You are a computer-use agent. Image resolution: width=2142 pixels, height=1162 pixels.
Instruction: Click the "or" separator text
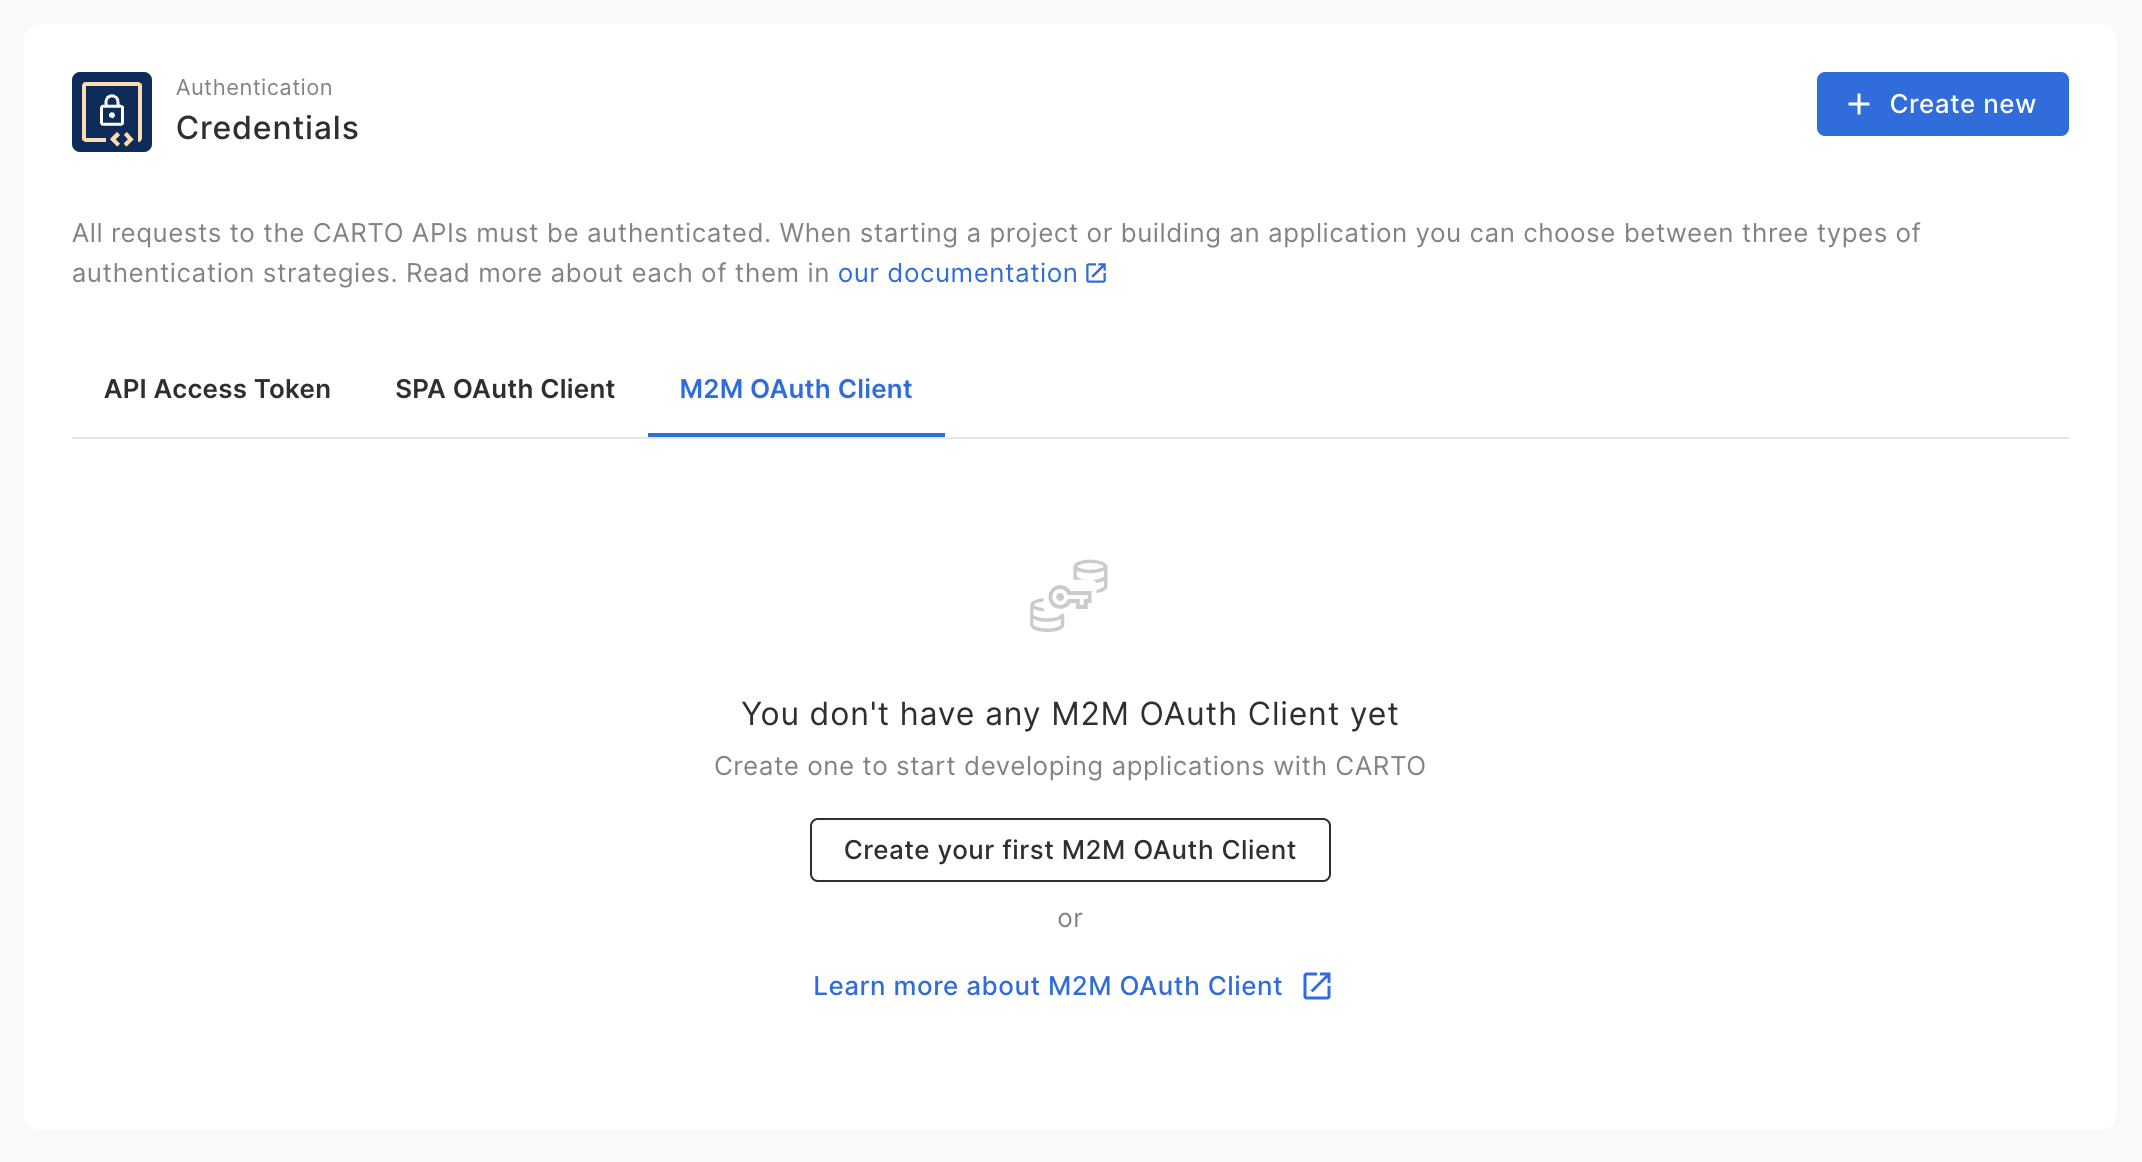tap(1069, 918)
